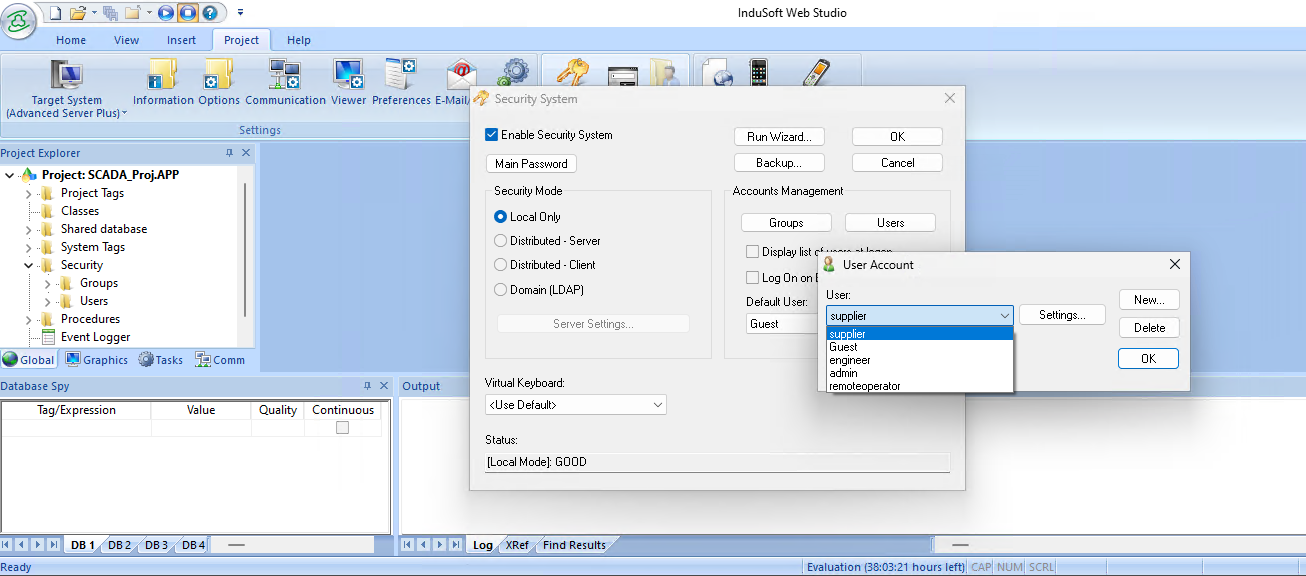Expand the Project Tags tree node
This screenshot has width=1306, height=576.
tap(28, 193)
